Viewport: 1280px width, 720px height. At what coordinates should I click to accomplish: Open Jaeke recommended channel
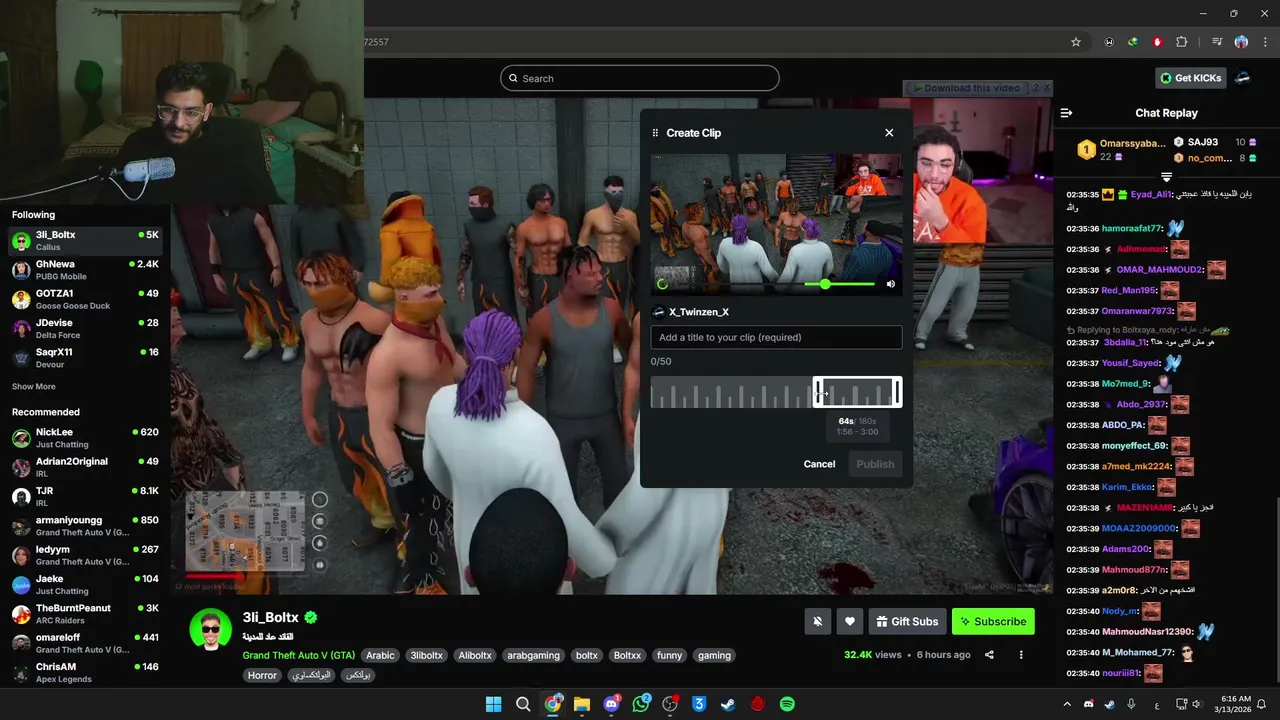click(85, 584)
